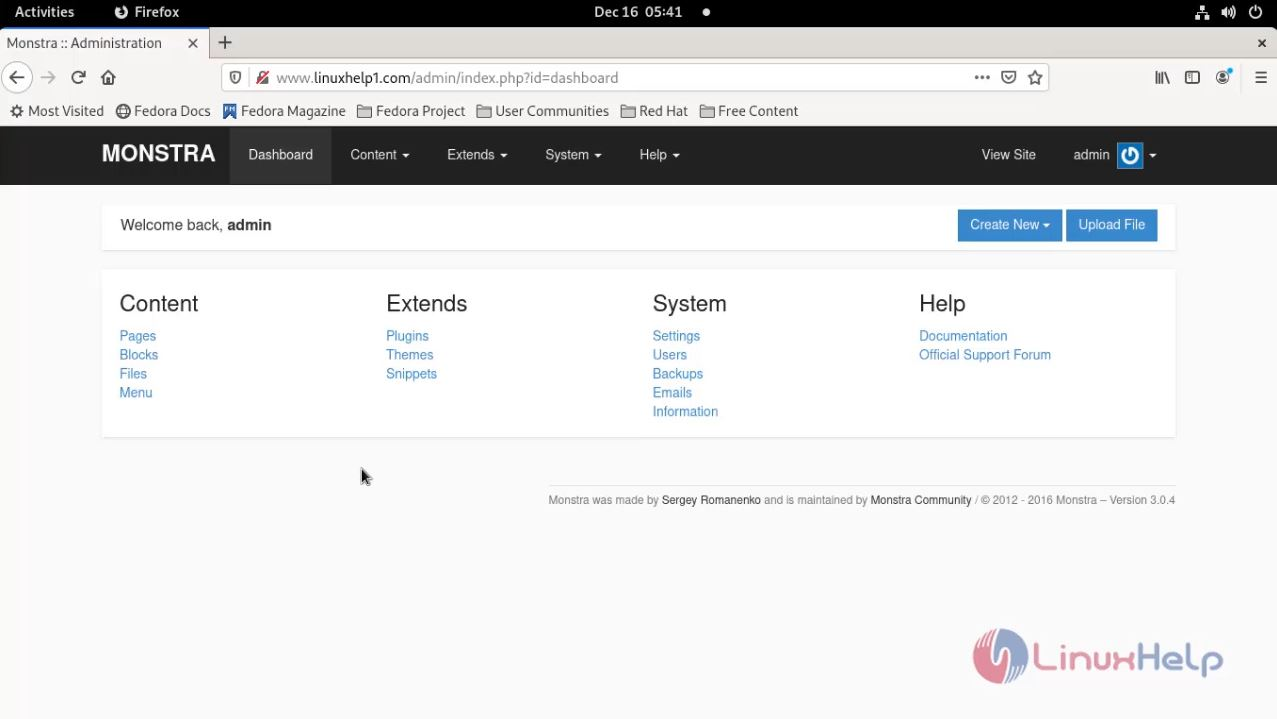Viewport: 1277px width, 719px height.
Task: Click the system power icon in top bar
Action: coord(1256,12)
